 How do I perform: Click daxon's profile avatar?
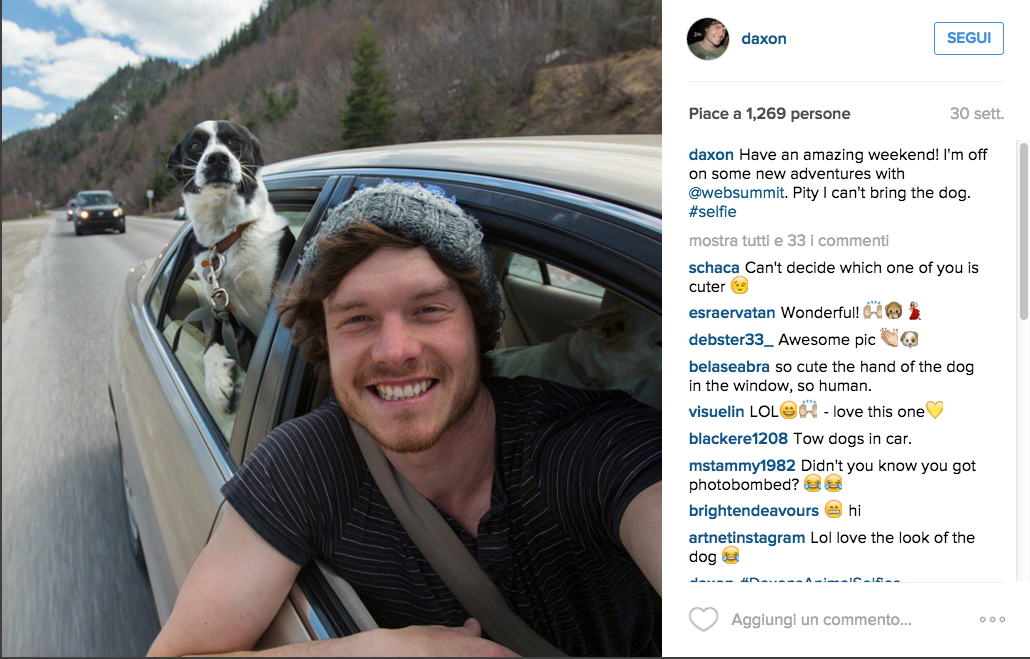(707, 39)
